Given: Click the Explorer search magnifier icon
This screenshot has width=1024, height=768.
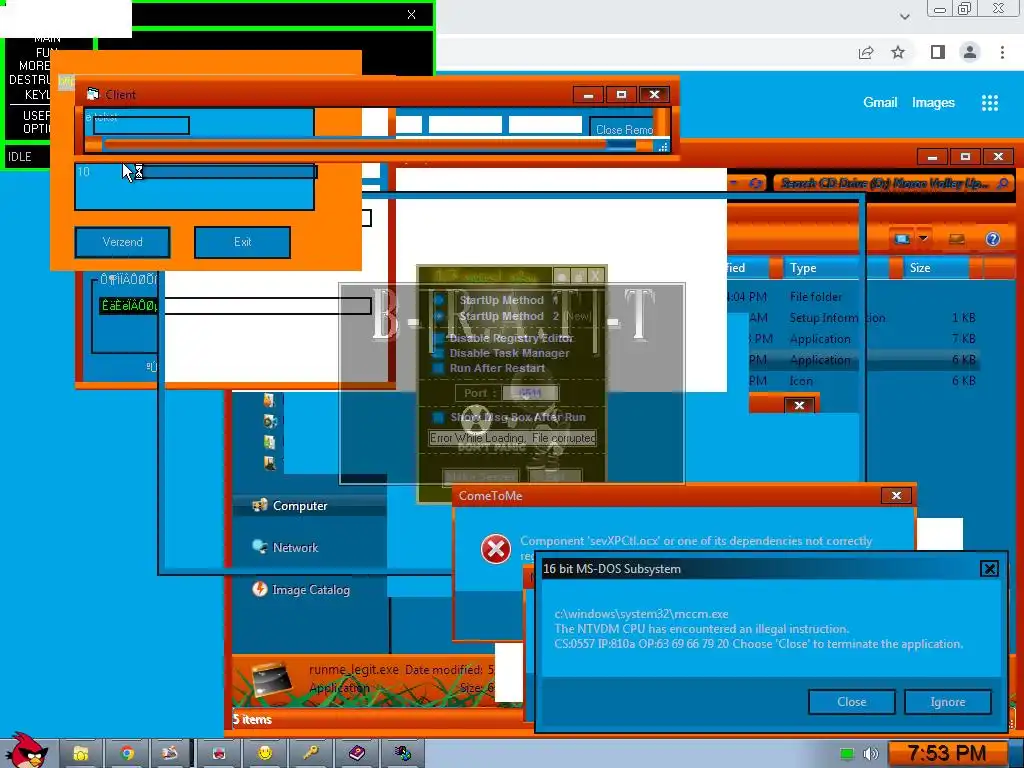Looking at the screenshot, I should pyautogui.click(x=1003, y=184).
